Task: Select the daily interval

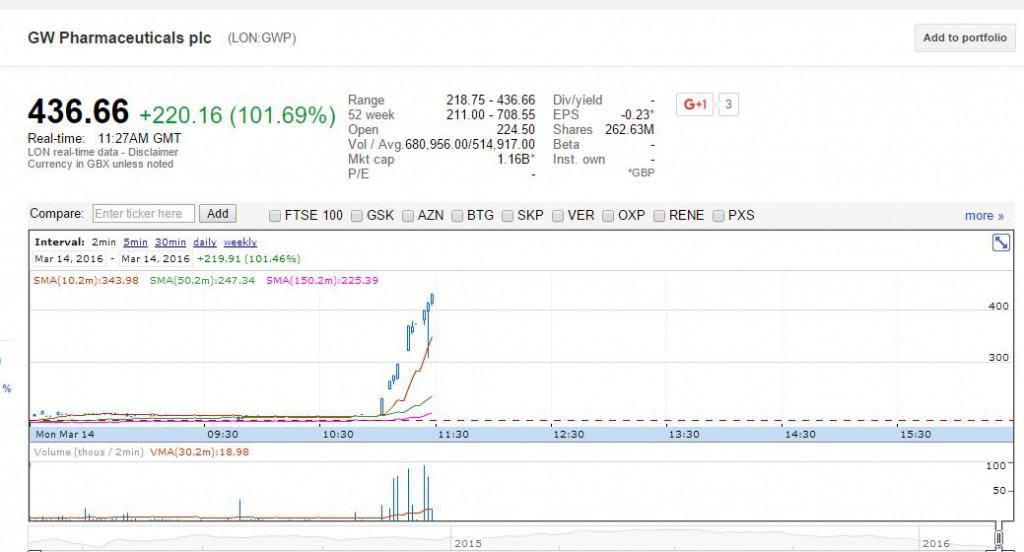Action: (204, 242)
